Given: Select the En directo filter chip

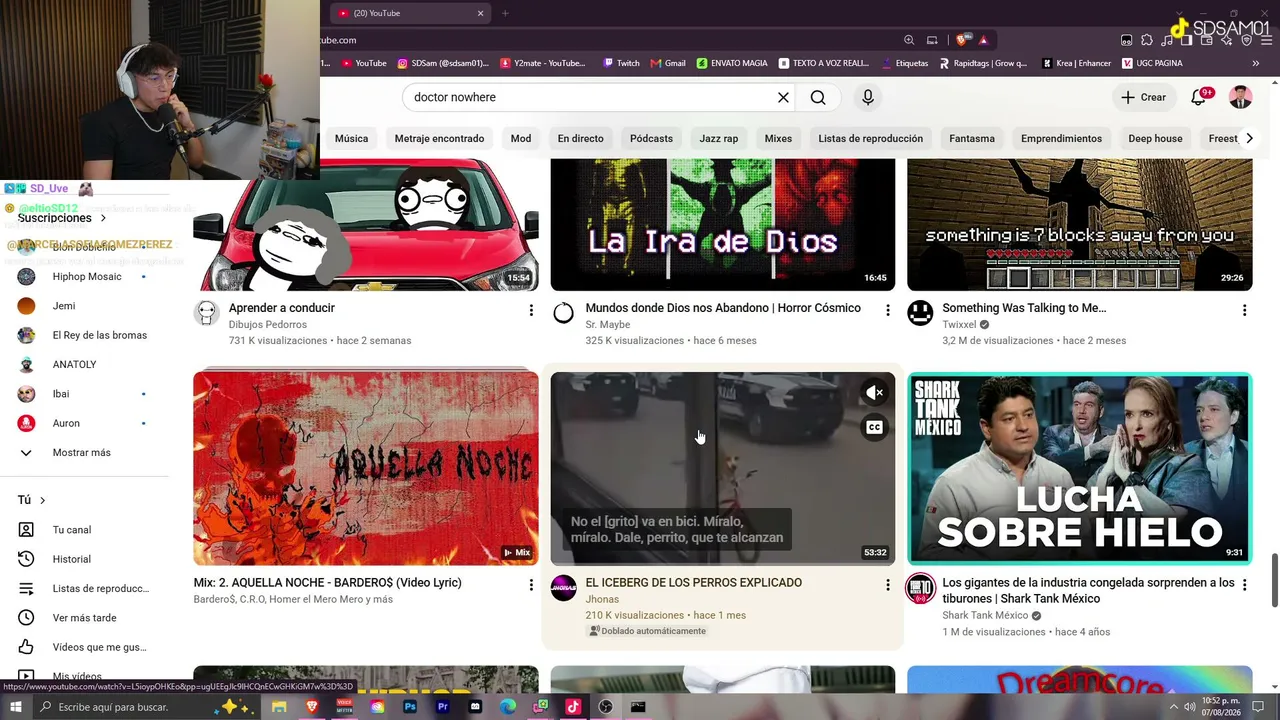Looking at the screenshot, I should 581,138.
